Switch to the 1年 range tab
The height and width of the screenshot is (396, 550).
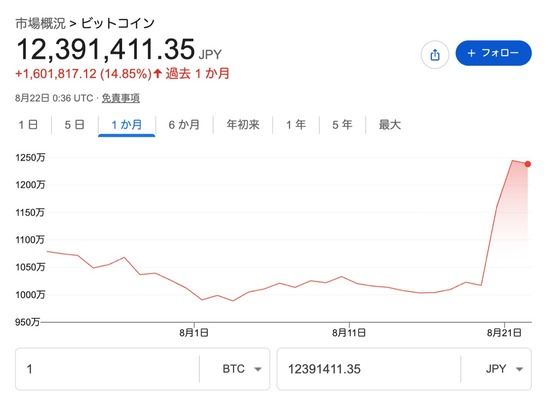click(296, 125)
